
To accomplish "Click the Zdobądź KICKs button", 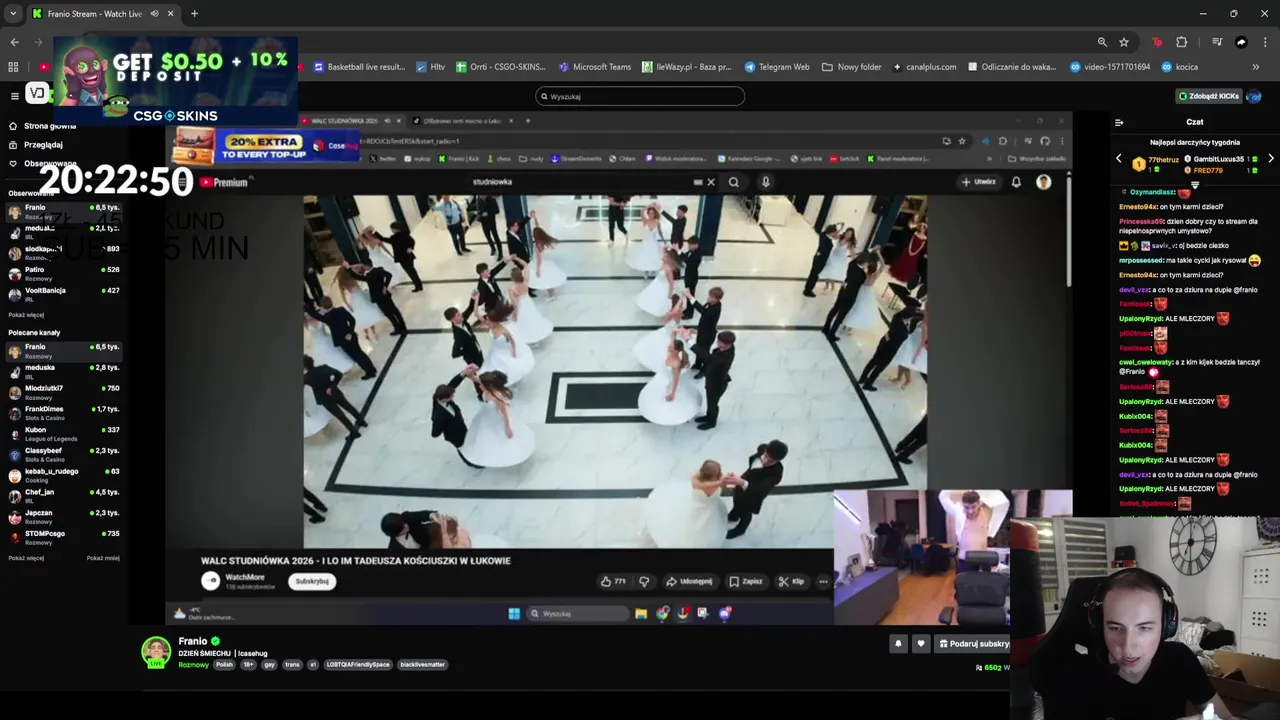I will point(1209,96).
